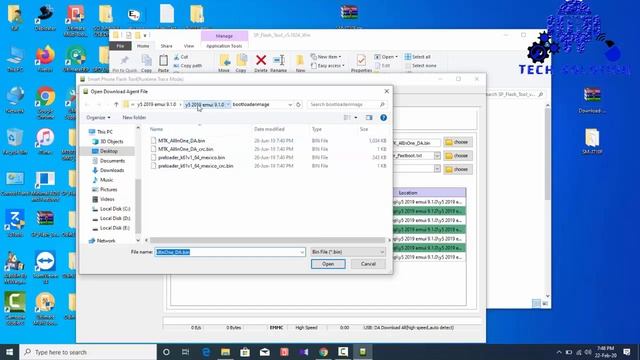Click Paste in Explorer ribbon

163,63
